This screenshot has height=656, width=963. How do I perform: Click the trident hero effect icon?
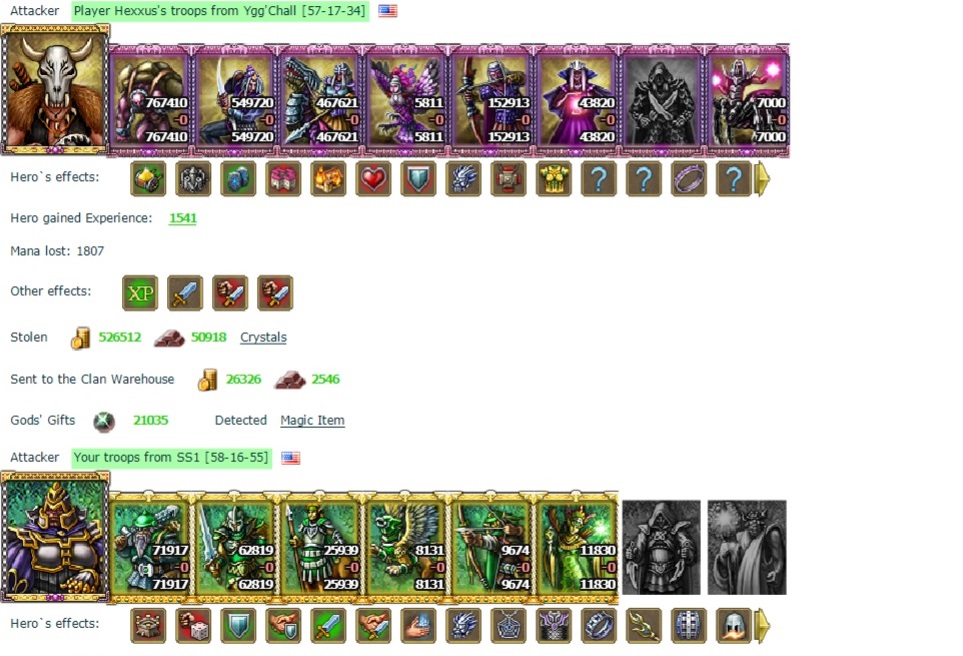pos(644,626)
